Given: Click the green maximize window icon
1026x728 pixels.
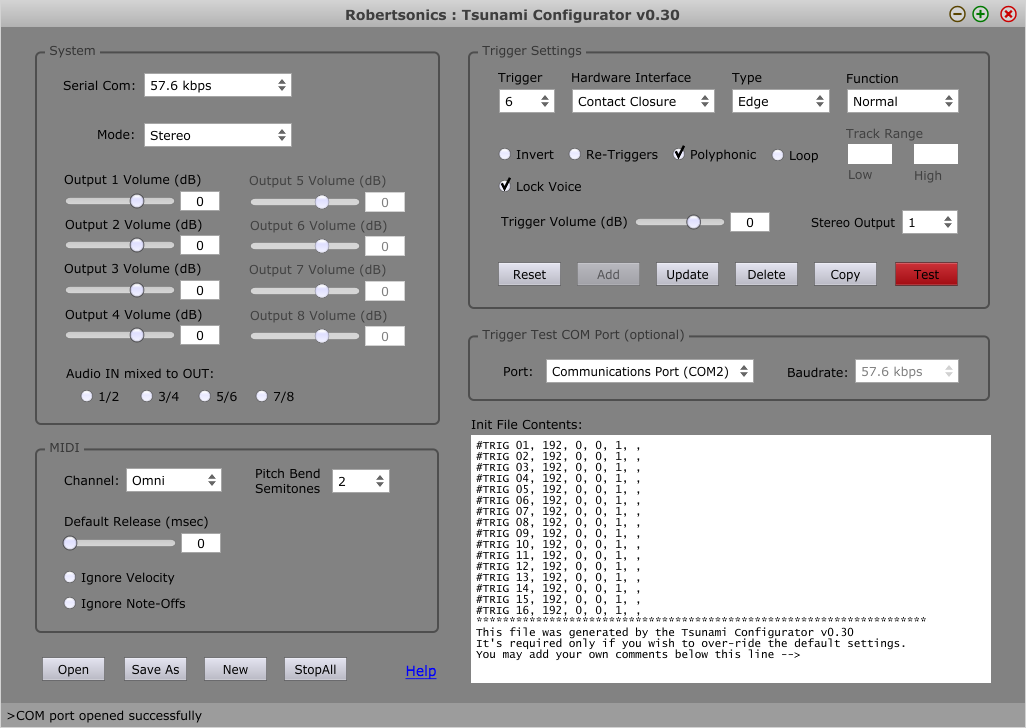Looking at the screenshot, I should 980,14.
